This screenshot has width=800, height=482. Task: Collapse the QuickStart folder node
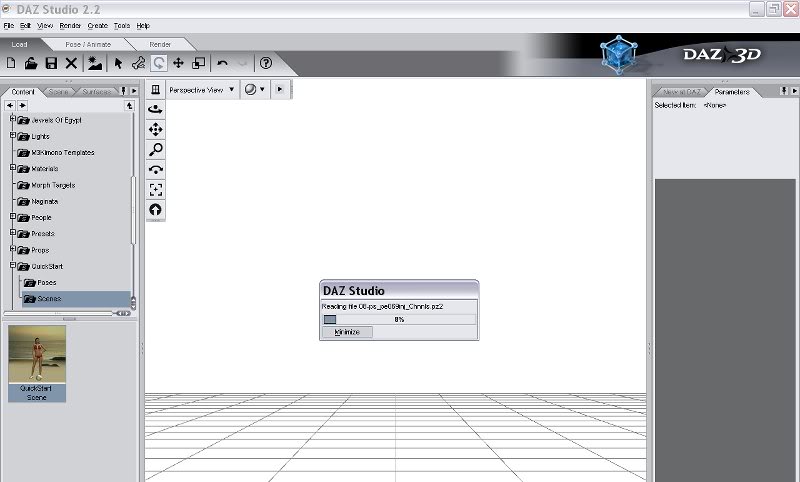pyautogui.click(x=13, y=266)
